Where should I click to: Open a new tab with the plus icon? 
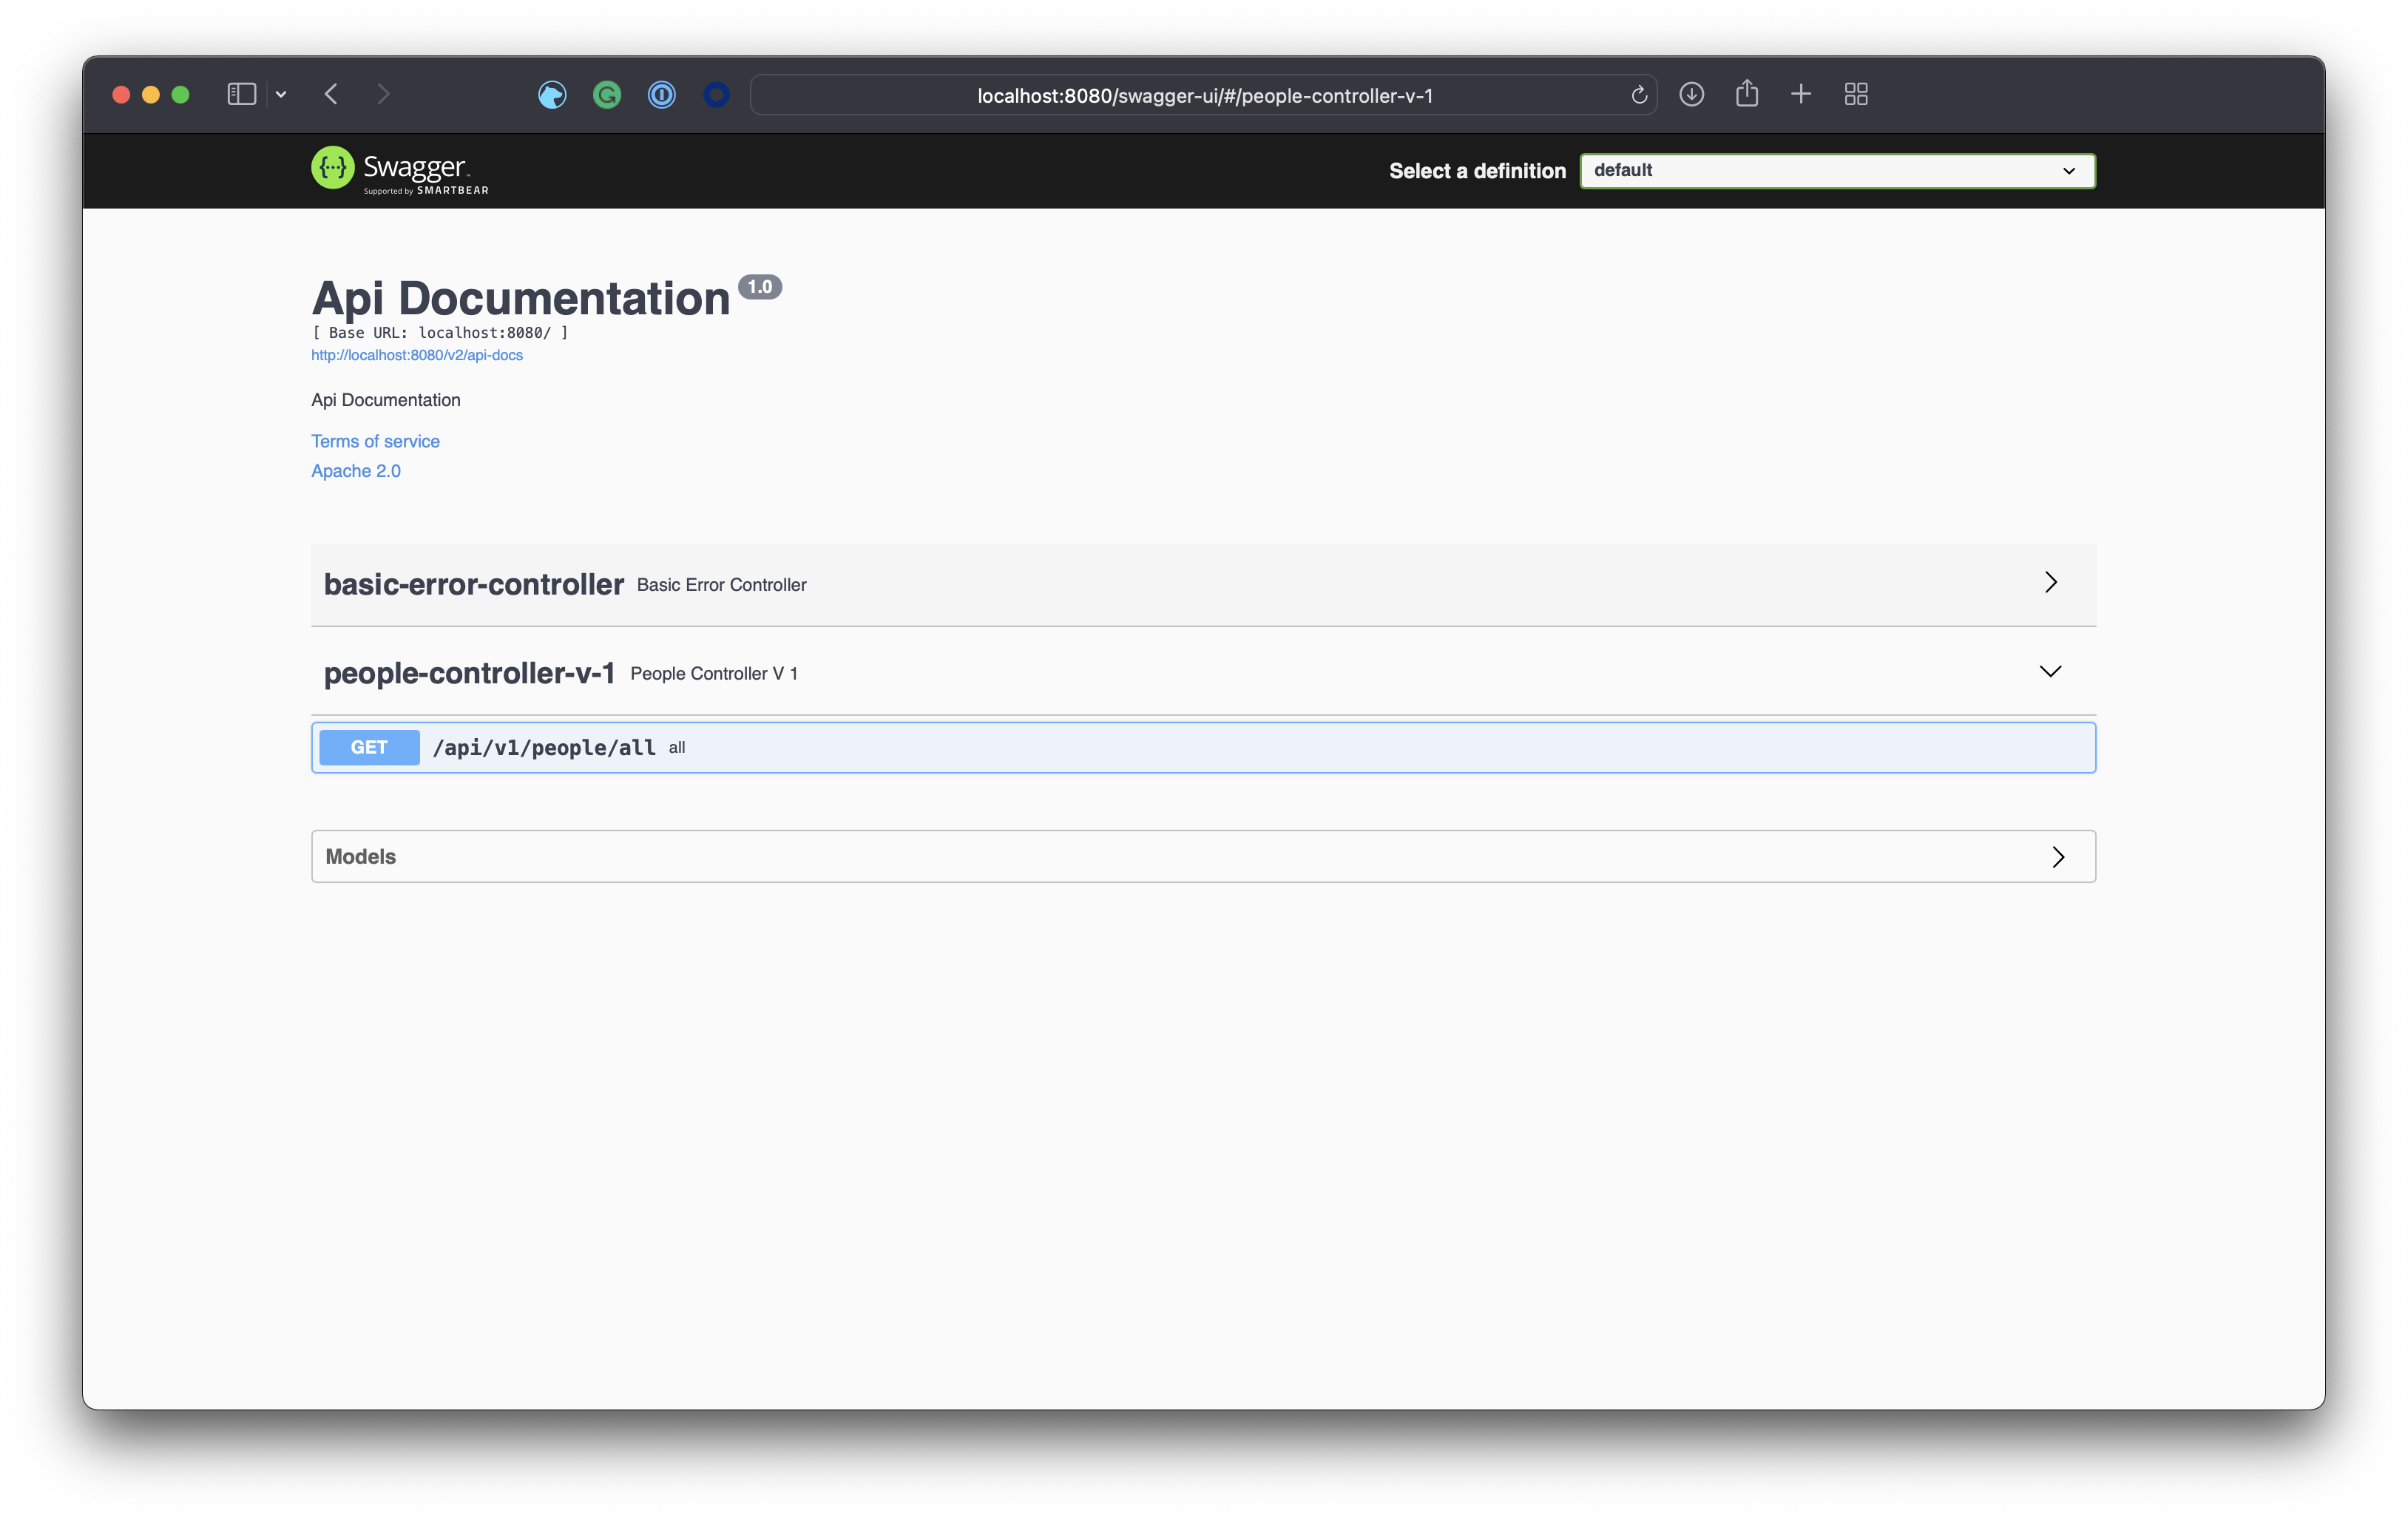coord(1800,94)
